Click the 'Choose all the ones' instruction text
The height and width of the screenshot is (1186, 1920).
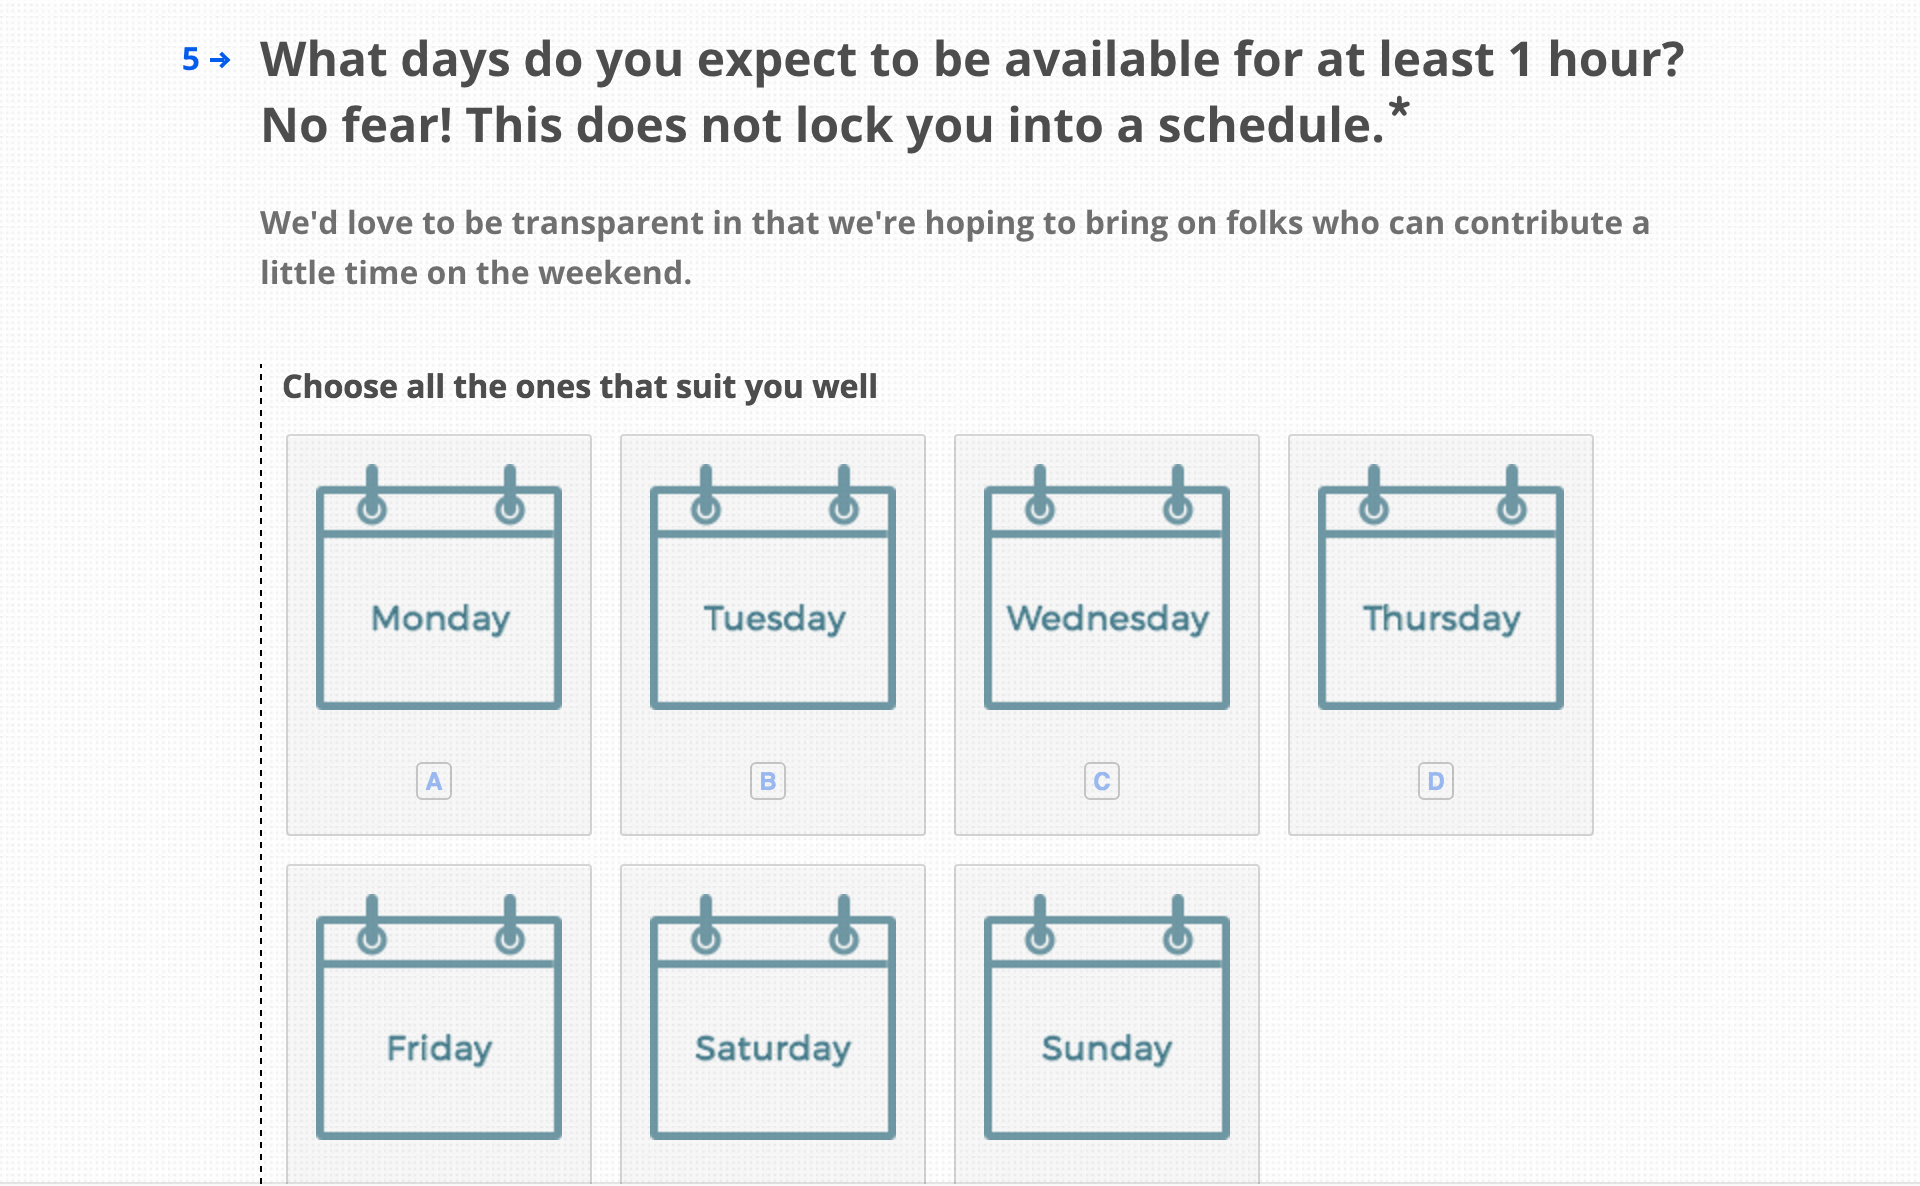[x=580, y=387]
